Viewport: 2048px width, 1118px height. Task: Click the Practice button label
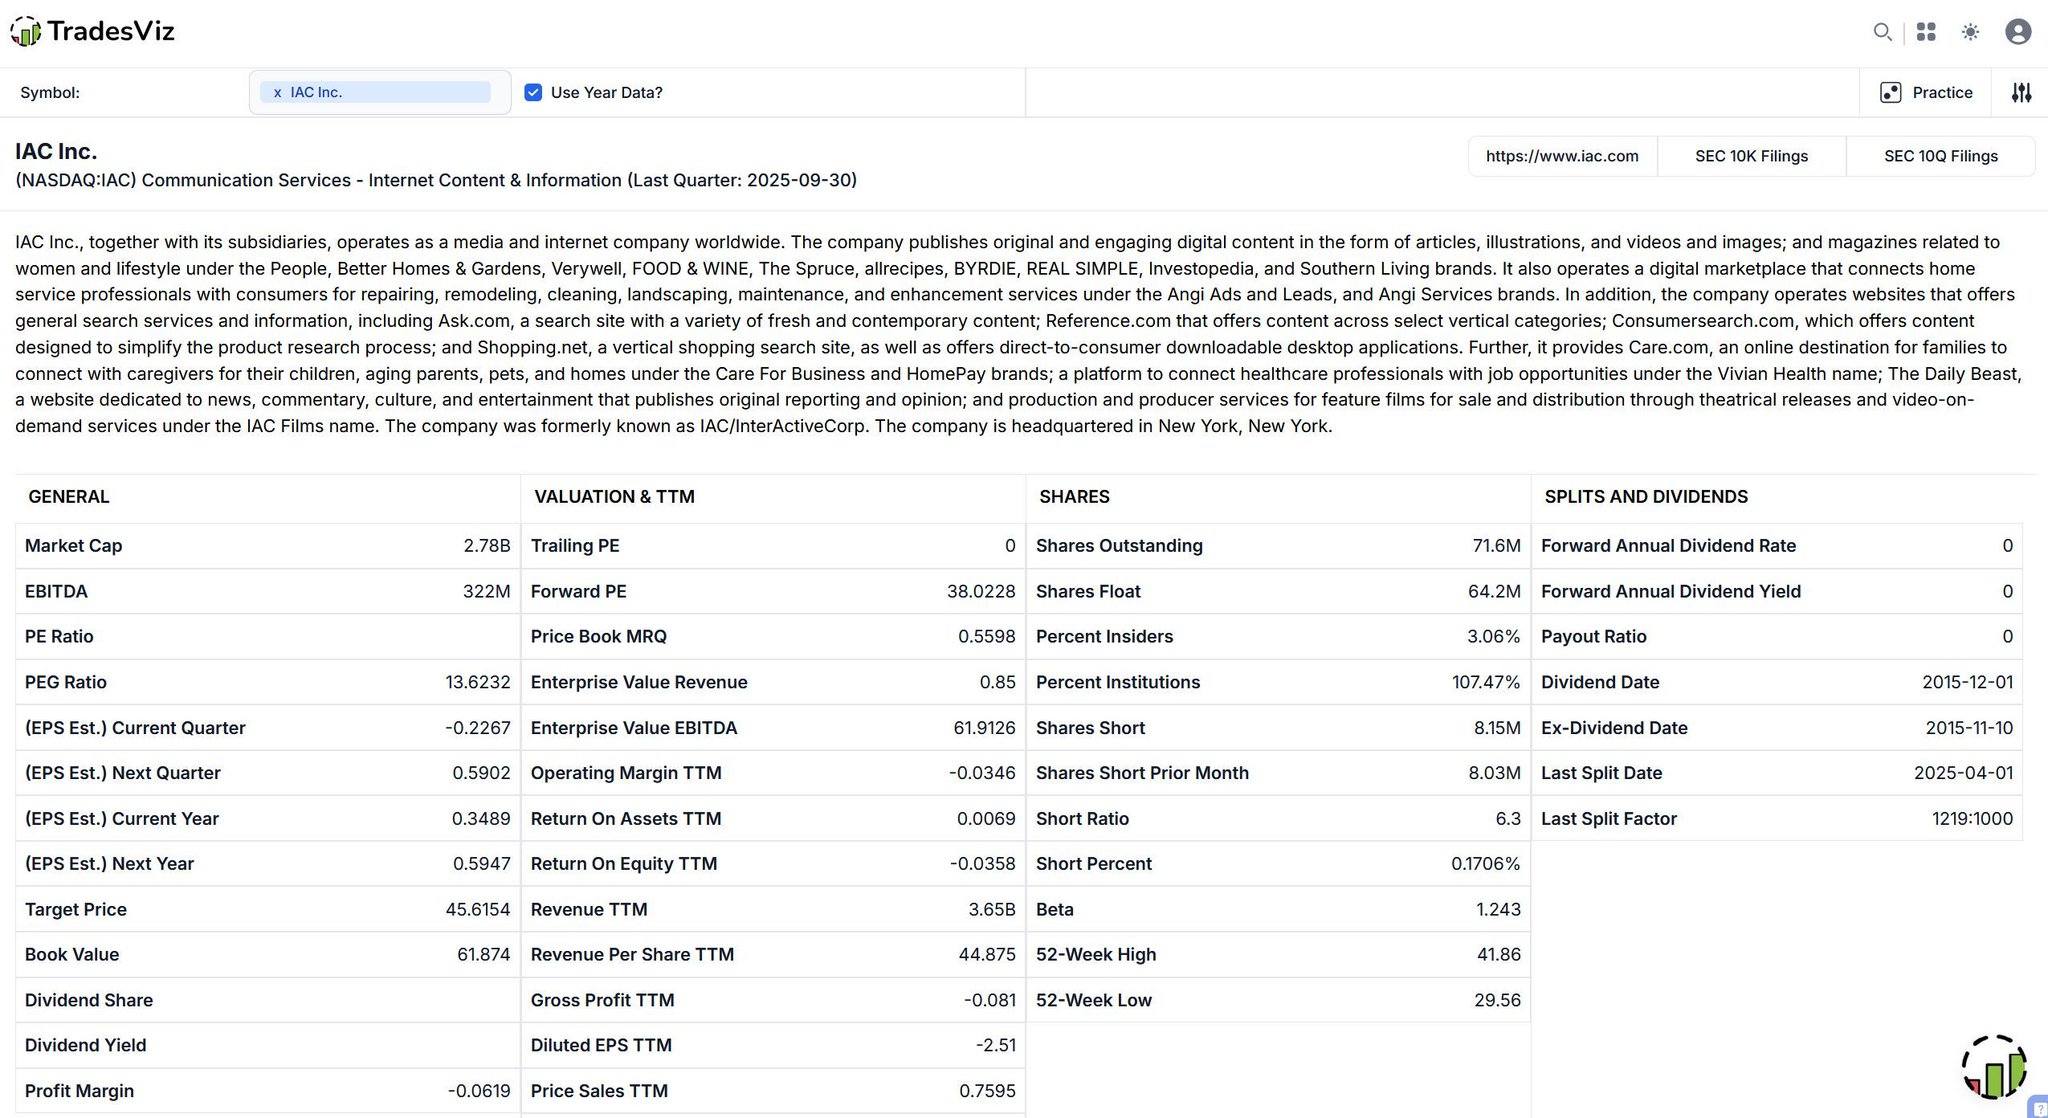1942,93
